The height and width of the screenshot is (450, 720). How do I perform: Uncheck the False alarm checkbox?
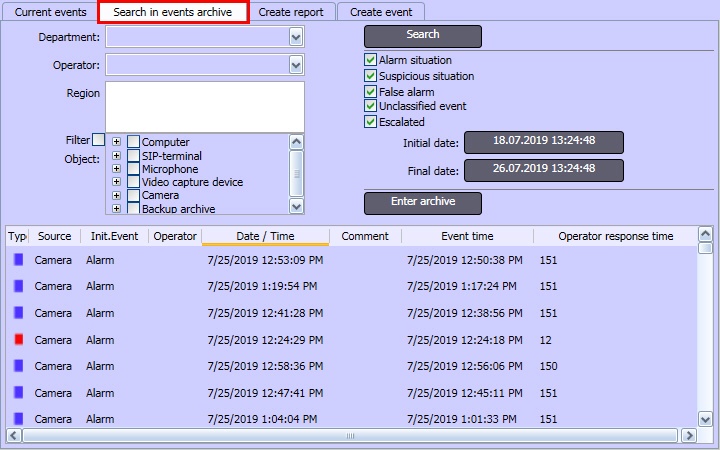pos(370,92)
